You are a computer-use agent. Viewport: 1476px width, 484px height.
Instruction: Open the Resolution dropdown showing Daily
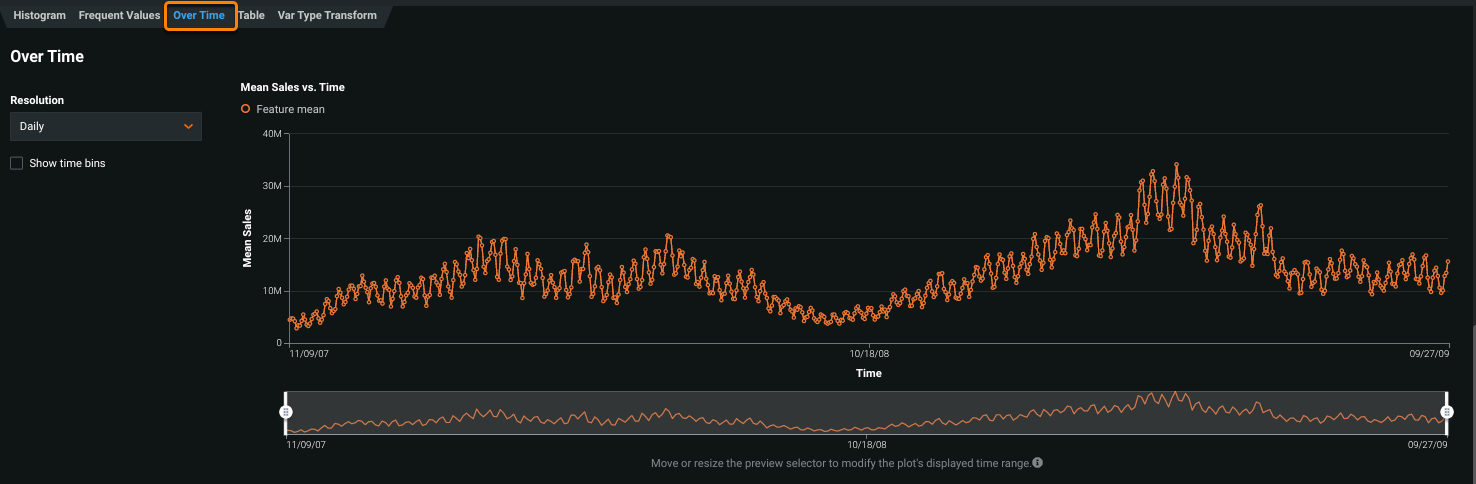[x=105, y=127]
